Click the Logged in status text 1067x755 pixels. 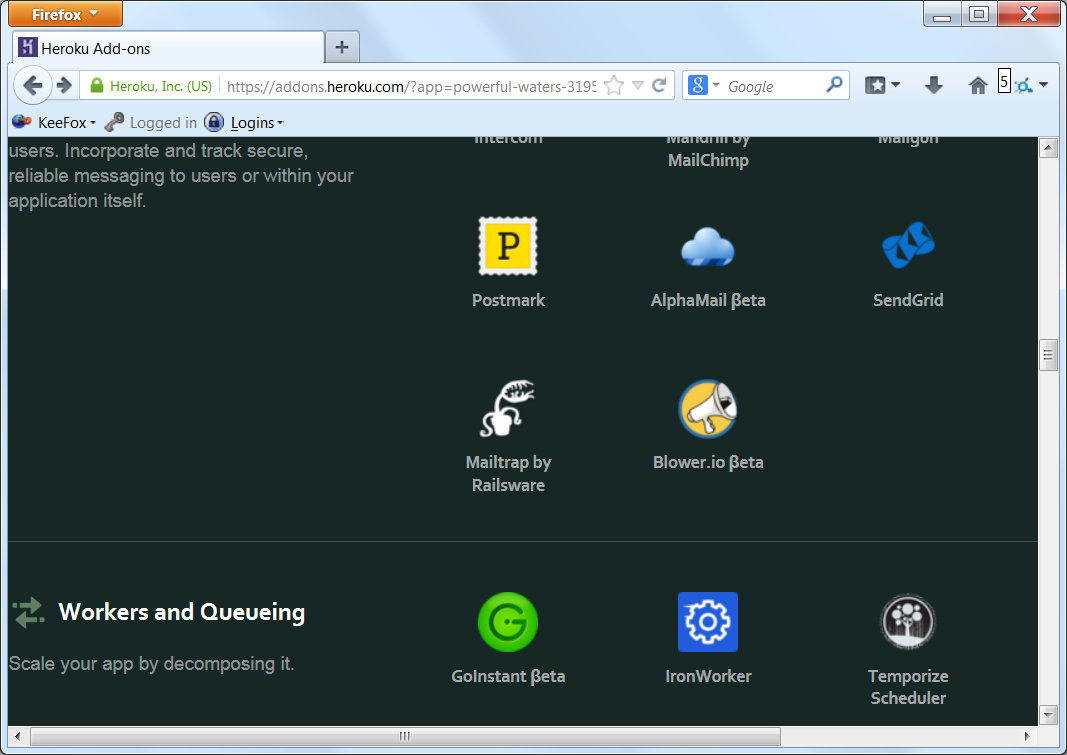click(x=163, y=123)
